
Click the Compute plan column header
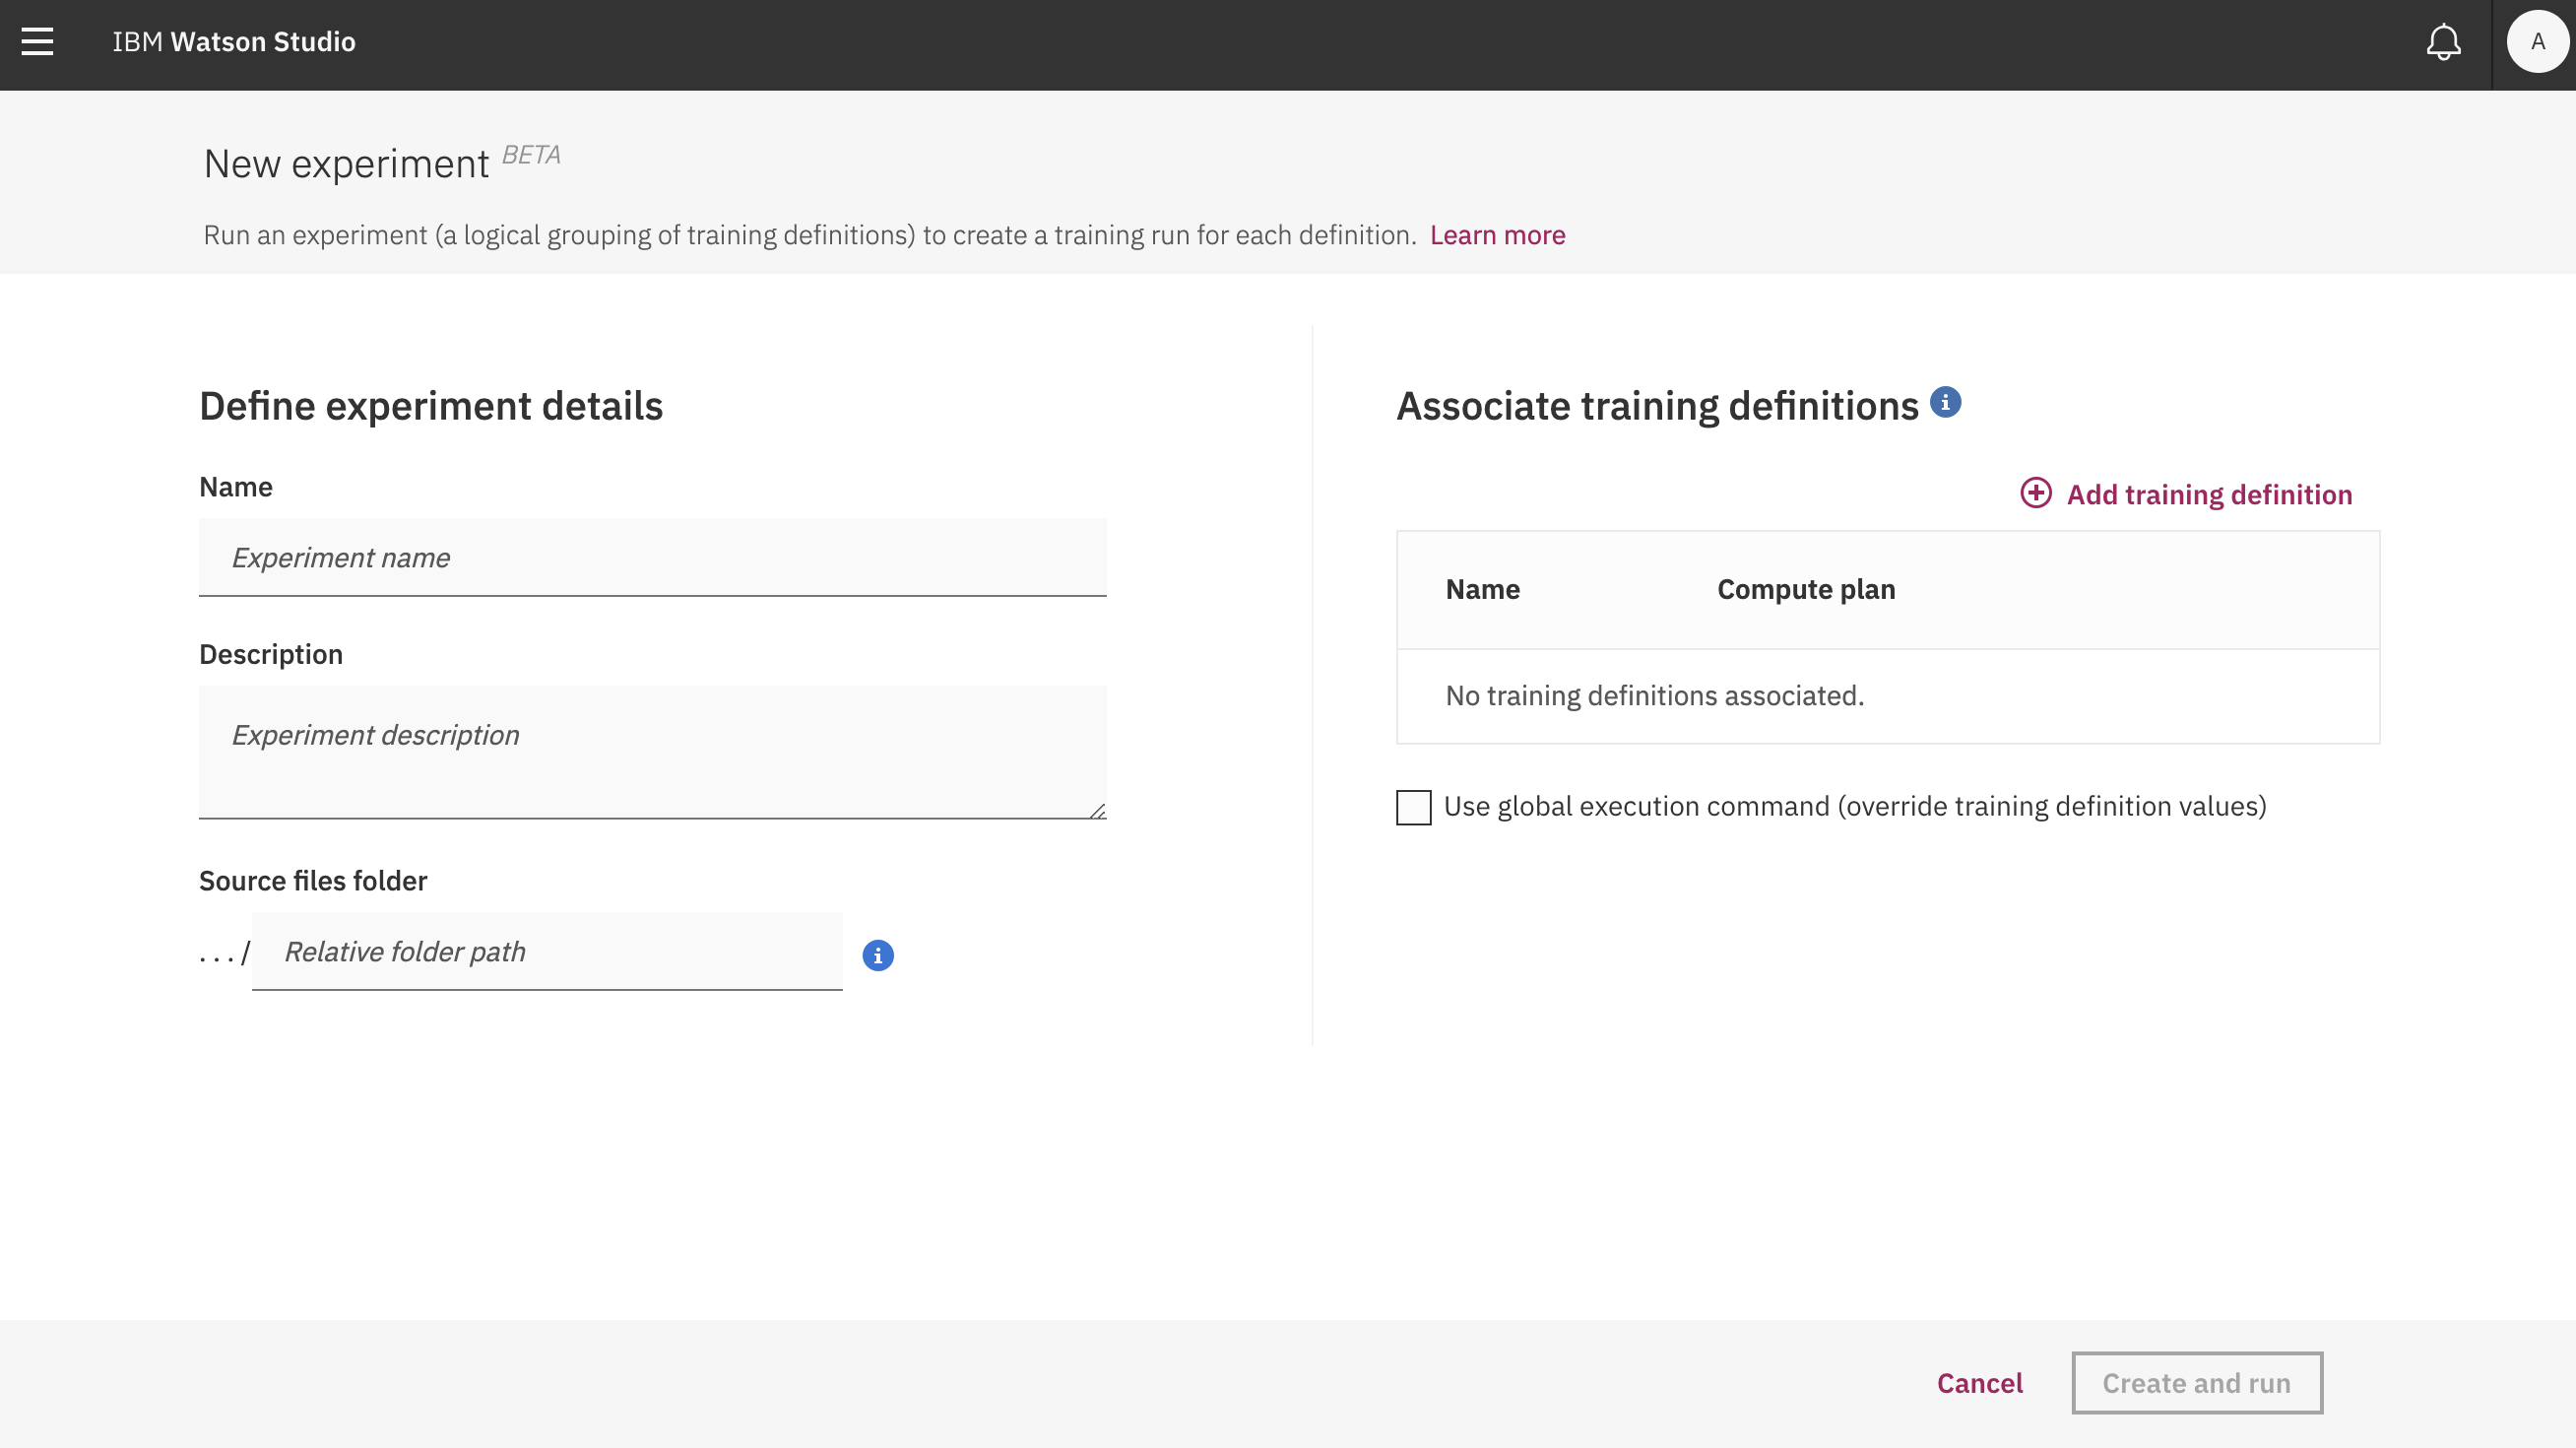click(1805, 589)
